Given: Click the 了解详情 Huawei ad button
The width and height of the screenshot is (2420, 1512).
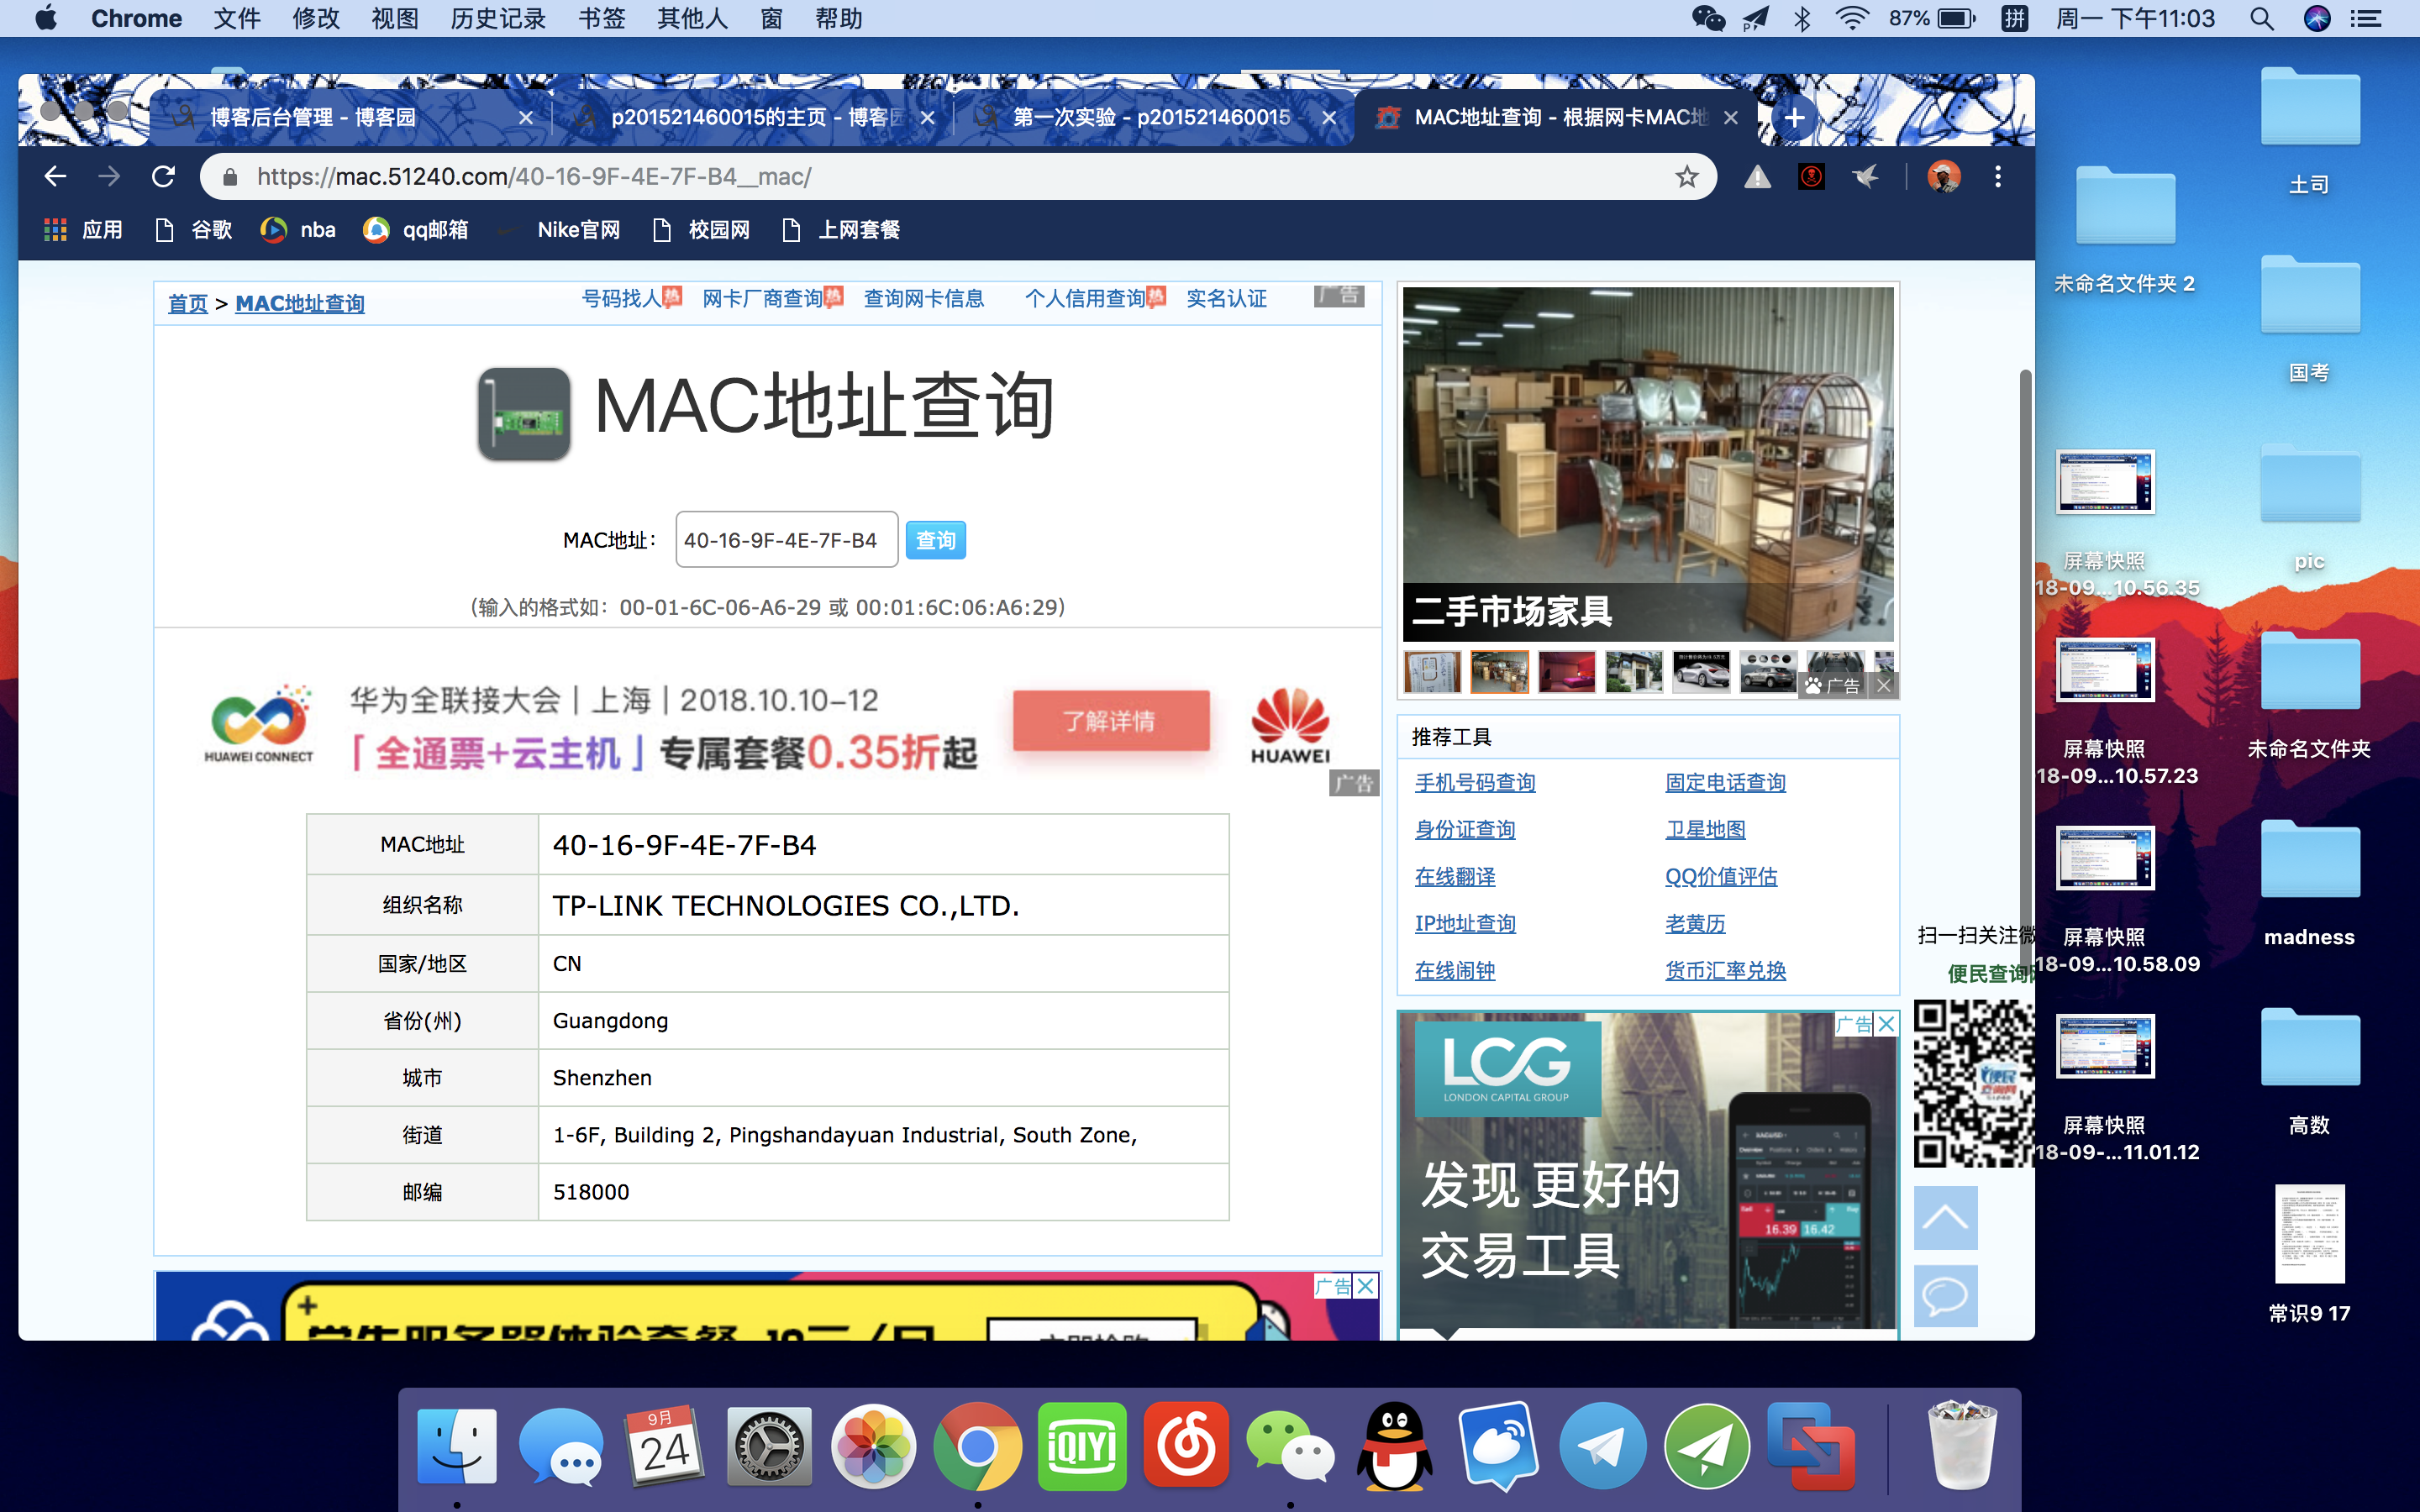Looking at the screenshot, I should 1110,721.
